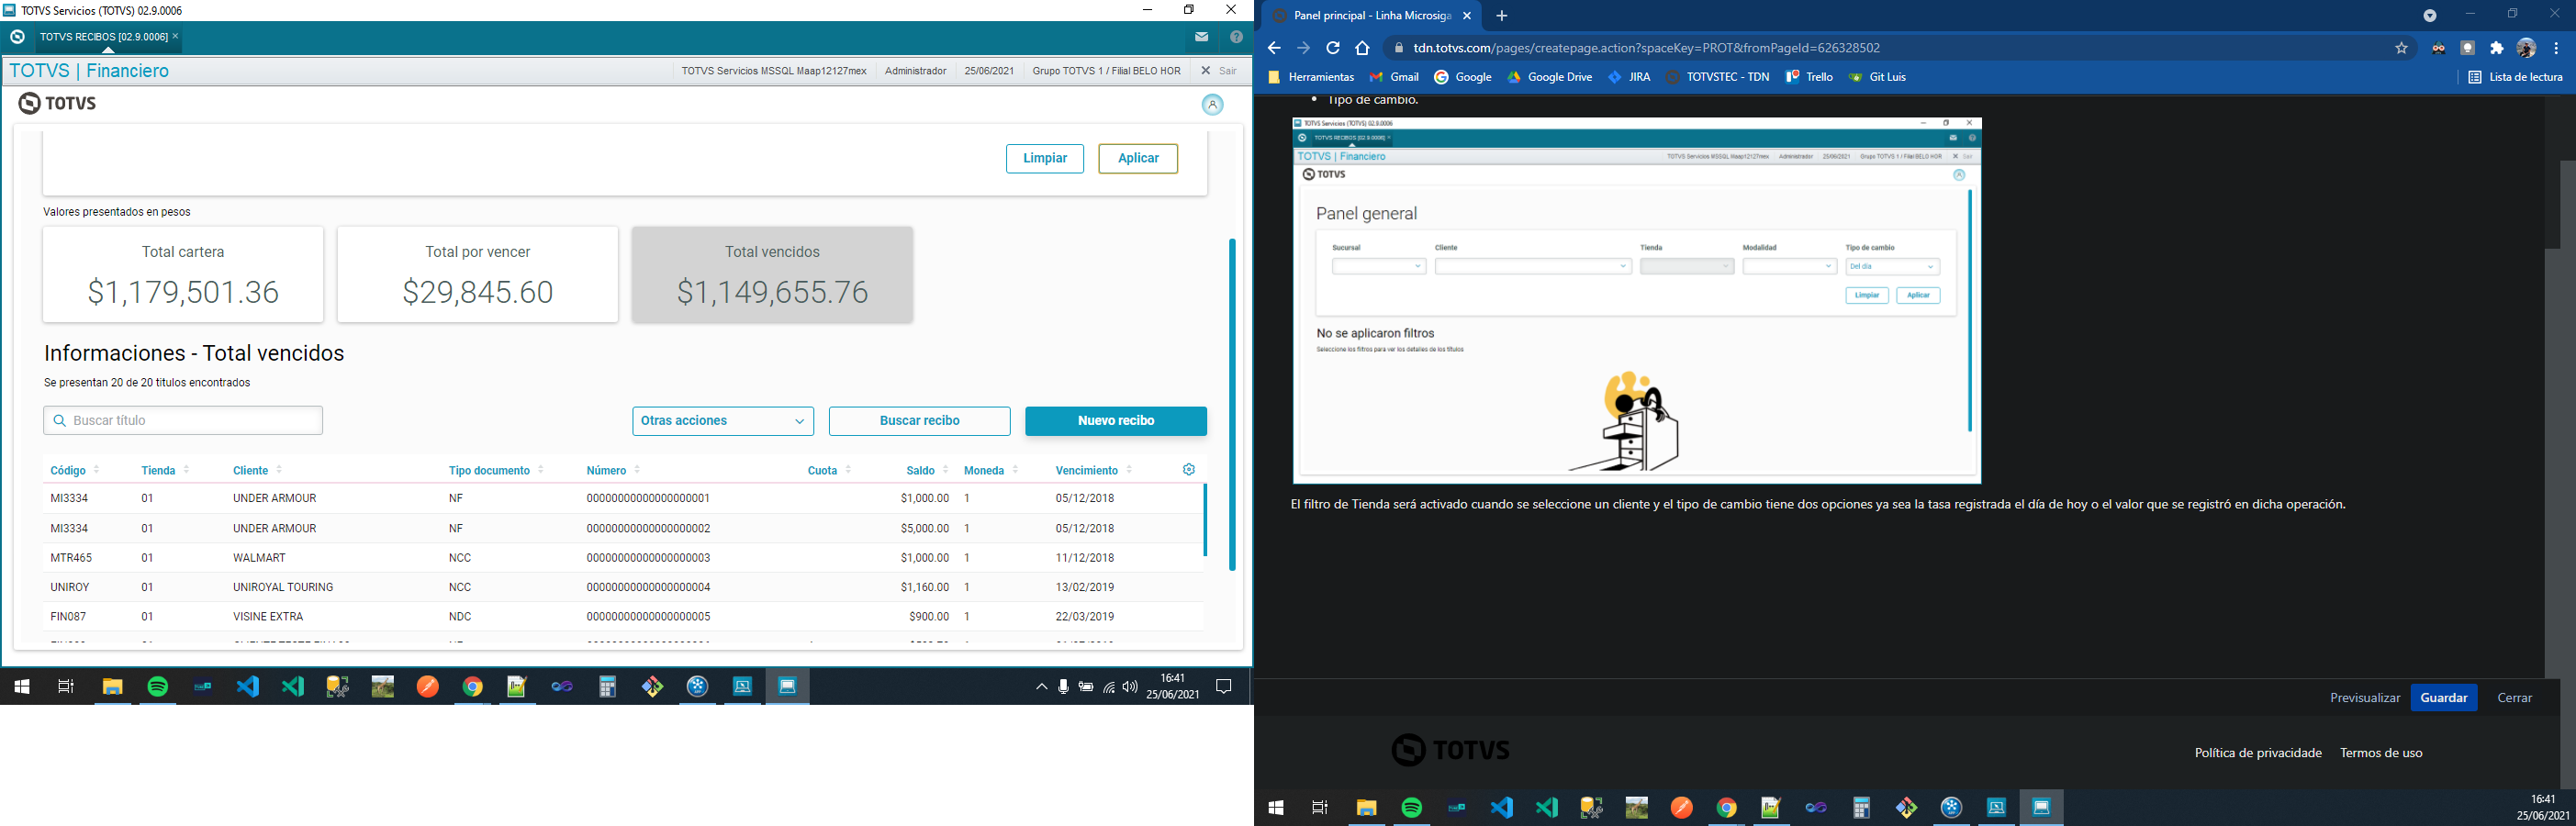Click the Buscar recibo button
Screen dimensions: 2576x826
click(920, 421)
